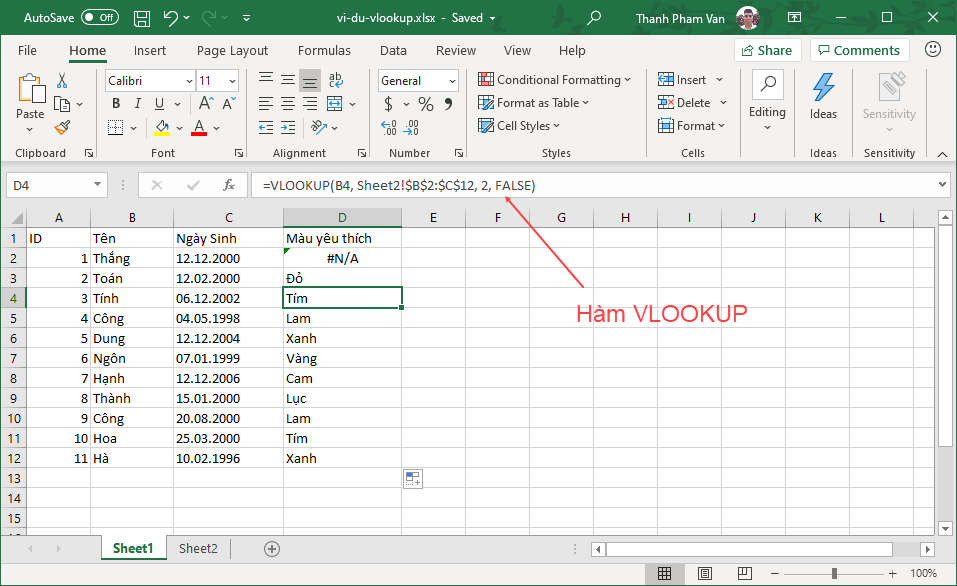
Task: Toggle Bold formatting
Action: [x=116, y=104]
